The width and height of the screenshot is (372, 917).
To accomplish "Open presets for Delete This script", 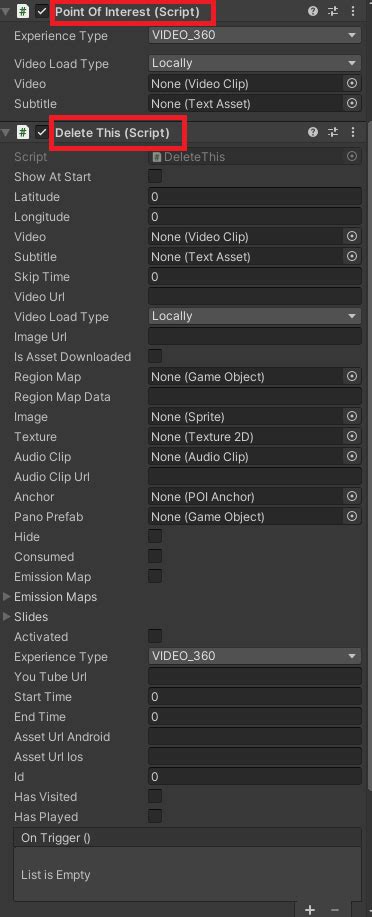I will click(333, 132).
